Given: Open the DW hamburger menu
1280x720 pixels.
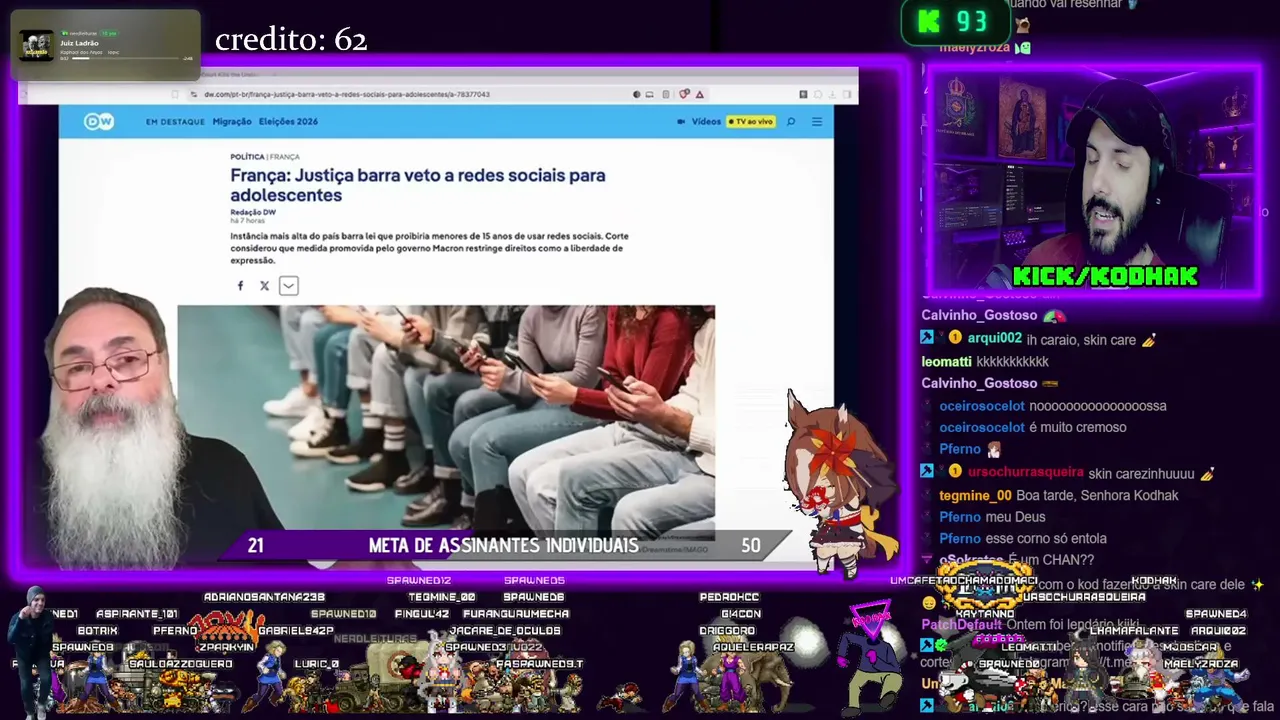Looking at the screenshot, I should point(816,122).
